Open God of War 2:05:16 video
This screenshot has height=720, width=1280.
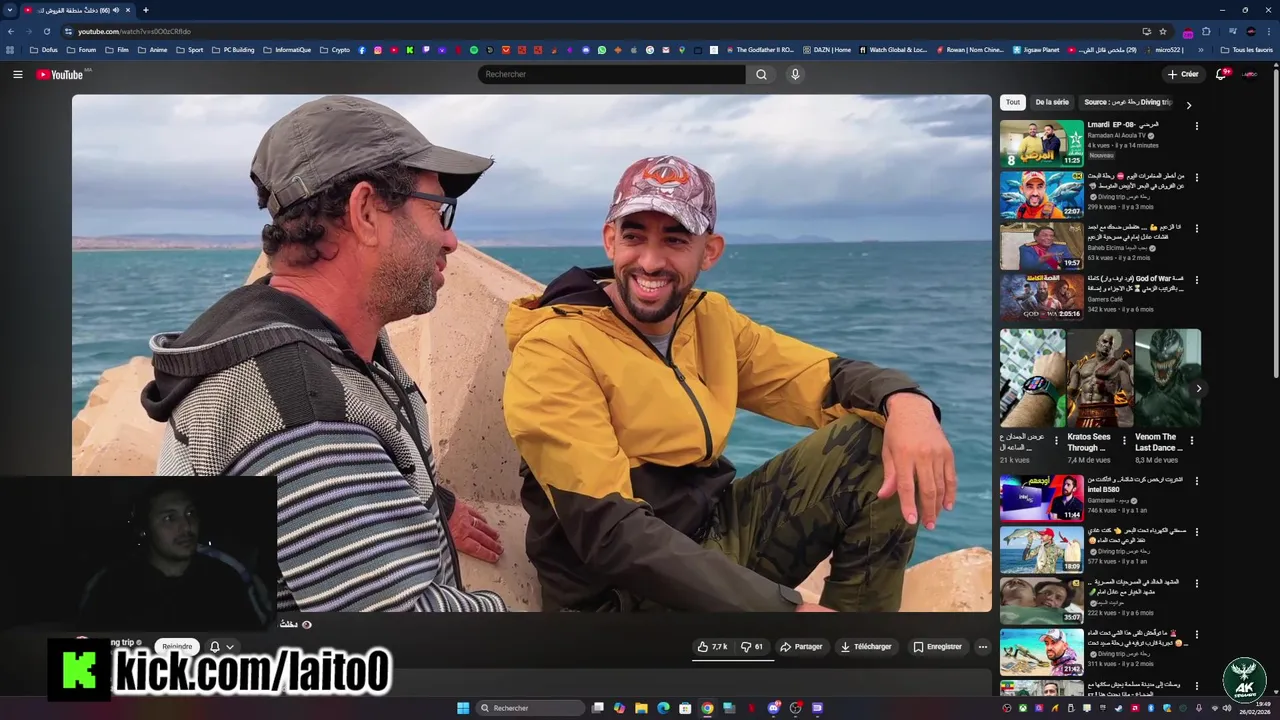click(1041, 297)
